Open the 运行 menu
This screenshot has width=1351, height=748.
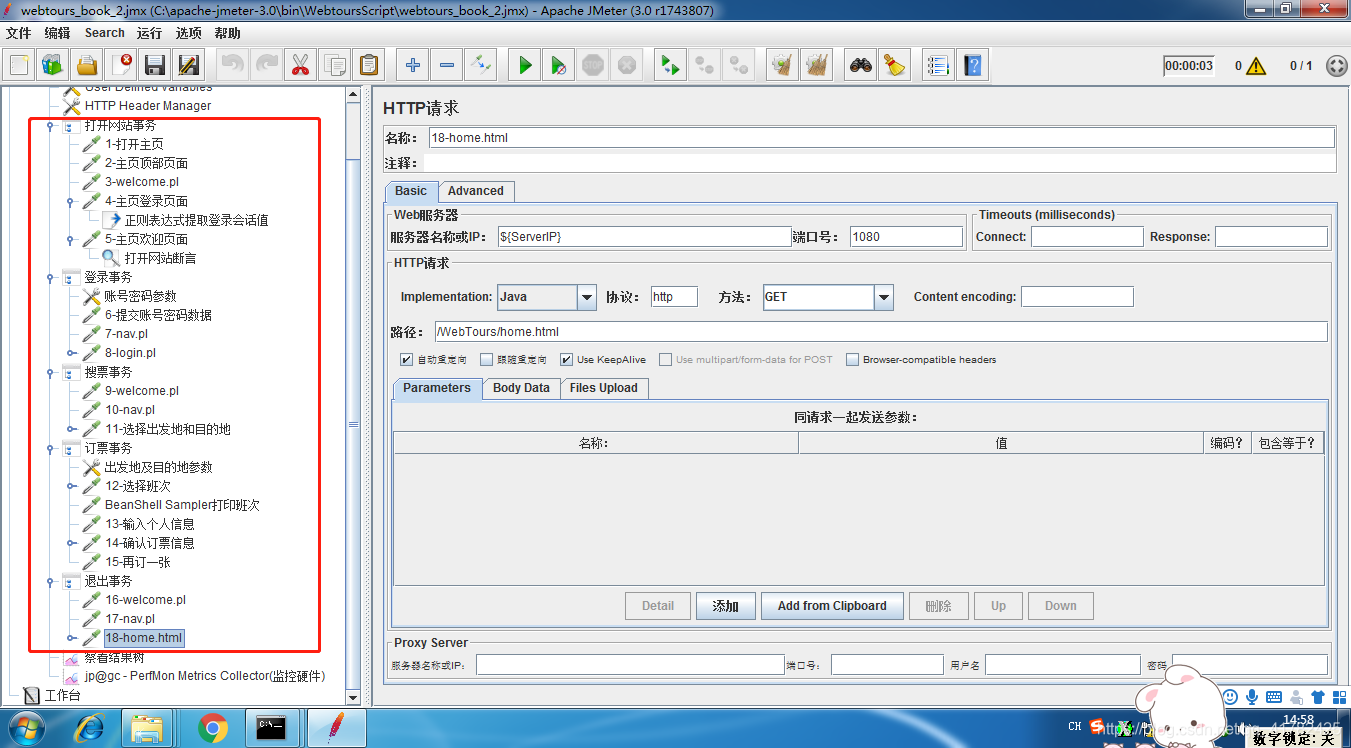click(149, 33)
